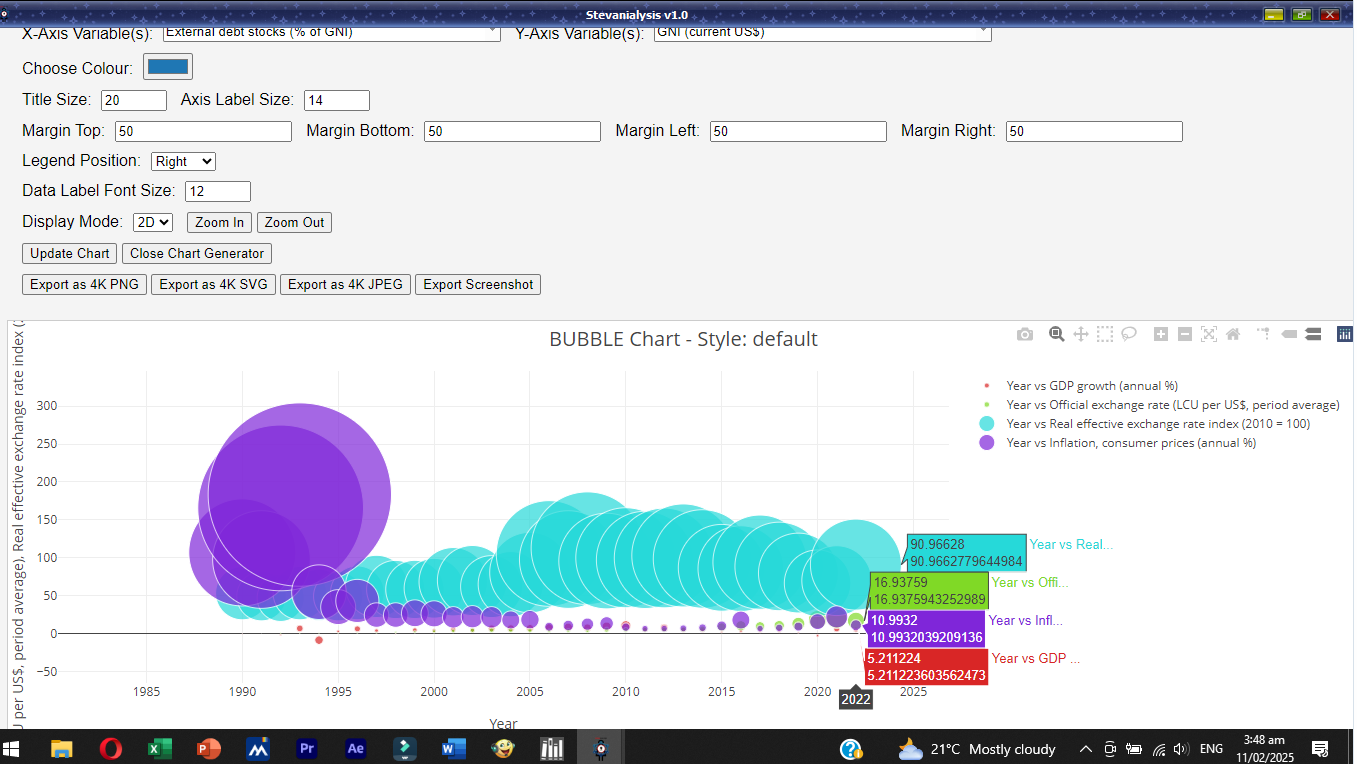Open the Legend Position dropdown
The width and height of the screenshot is (1357, 764).
pyautogui.click(x=183, y=161)
